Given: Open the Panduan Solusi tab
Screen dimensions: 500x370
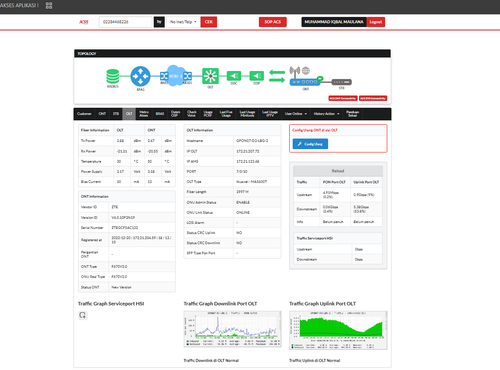Looking at the screenshot, I should [352, 114].
